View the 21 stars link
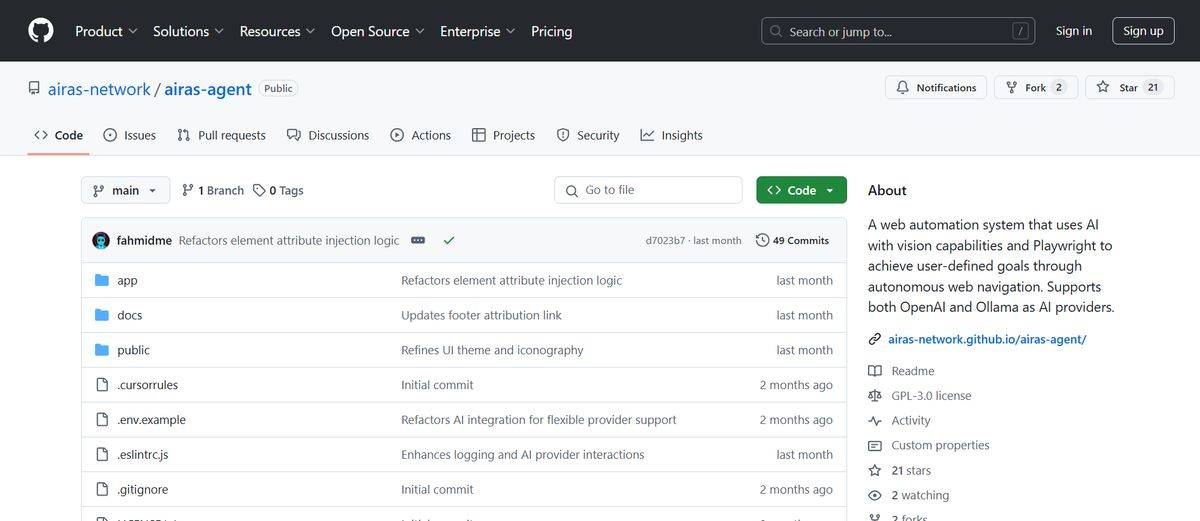 [x=911, y=471]
